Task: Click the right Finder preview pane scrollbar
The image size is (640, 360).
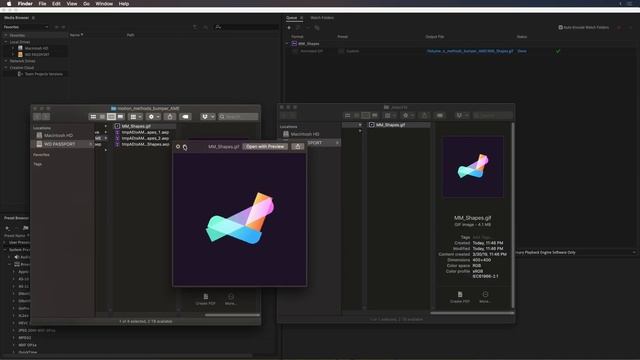Action: pyautogui.click(x=513, y=216)
